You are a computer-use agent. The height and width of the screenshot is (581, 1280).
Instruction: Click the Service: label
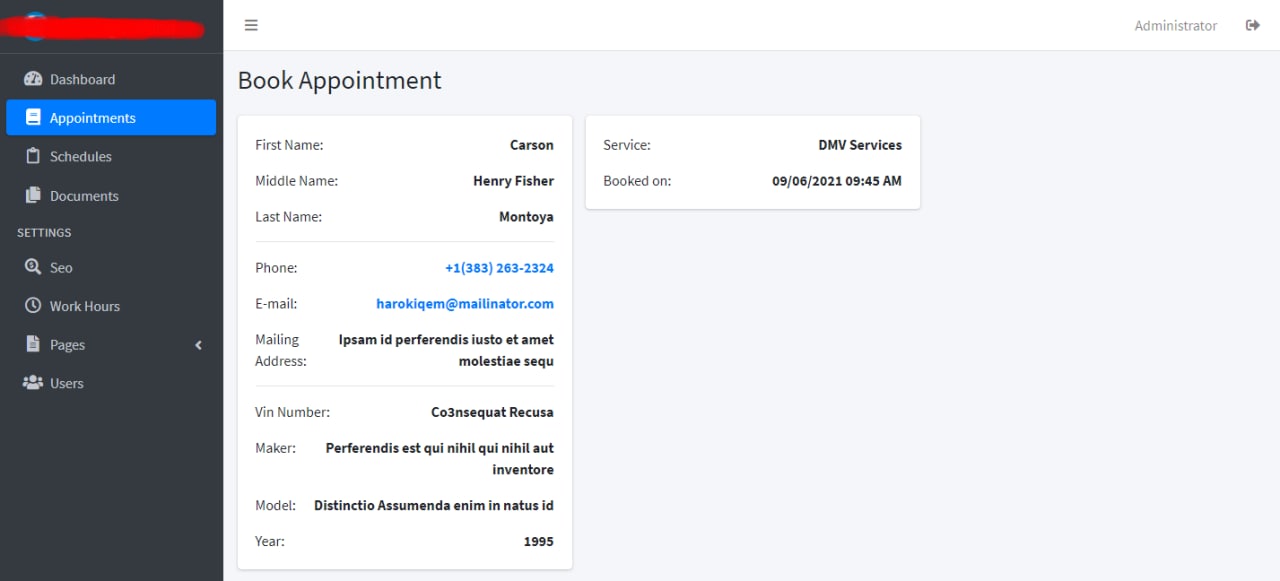point(627,145)
